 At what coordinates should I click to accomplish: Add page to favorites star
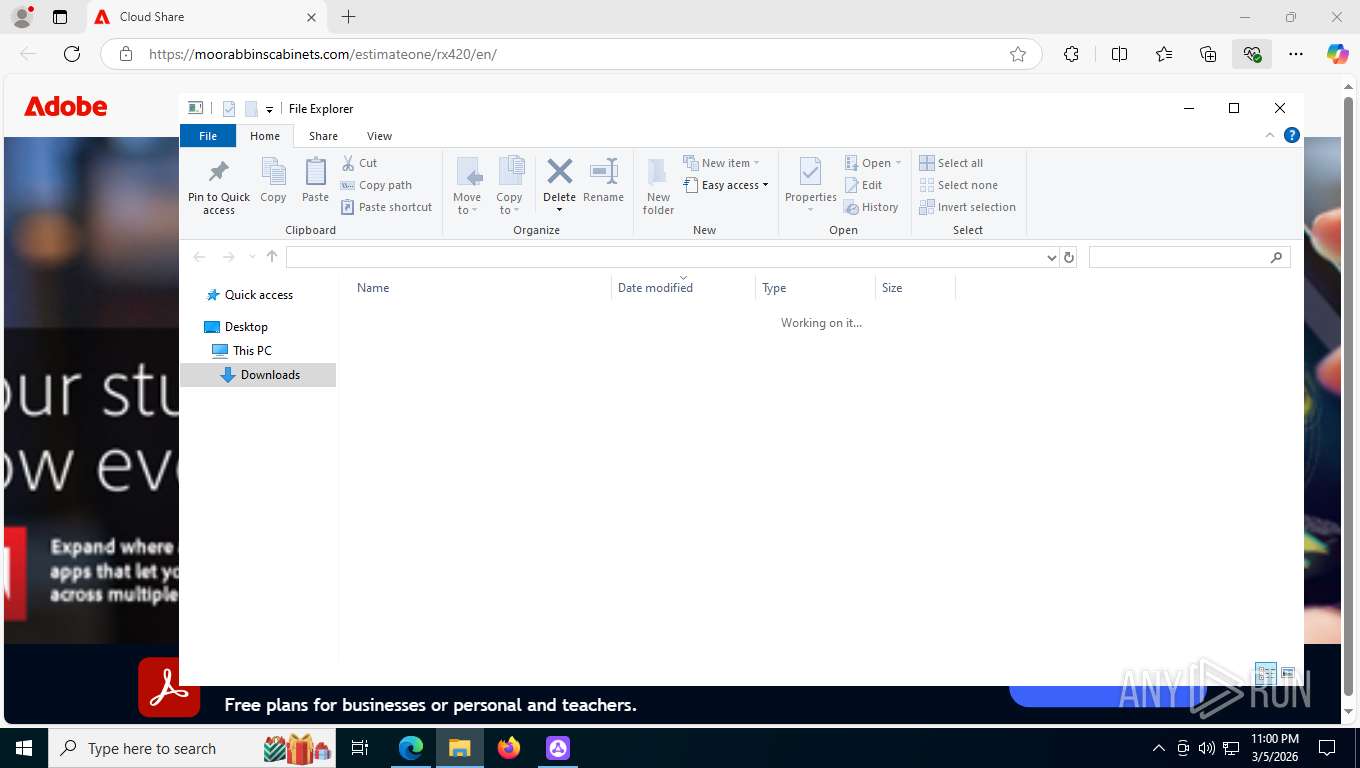point(1018,54)
